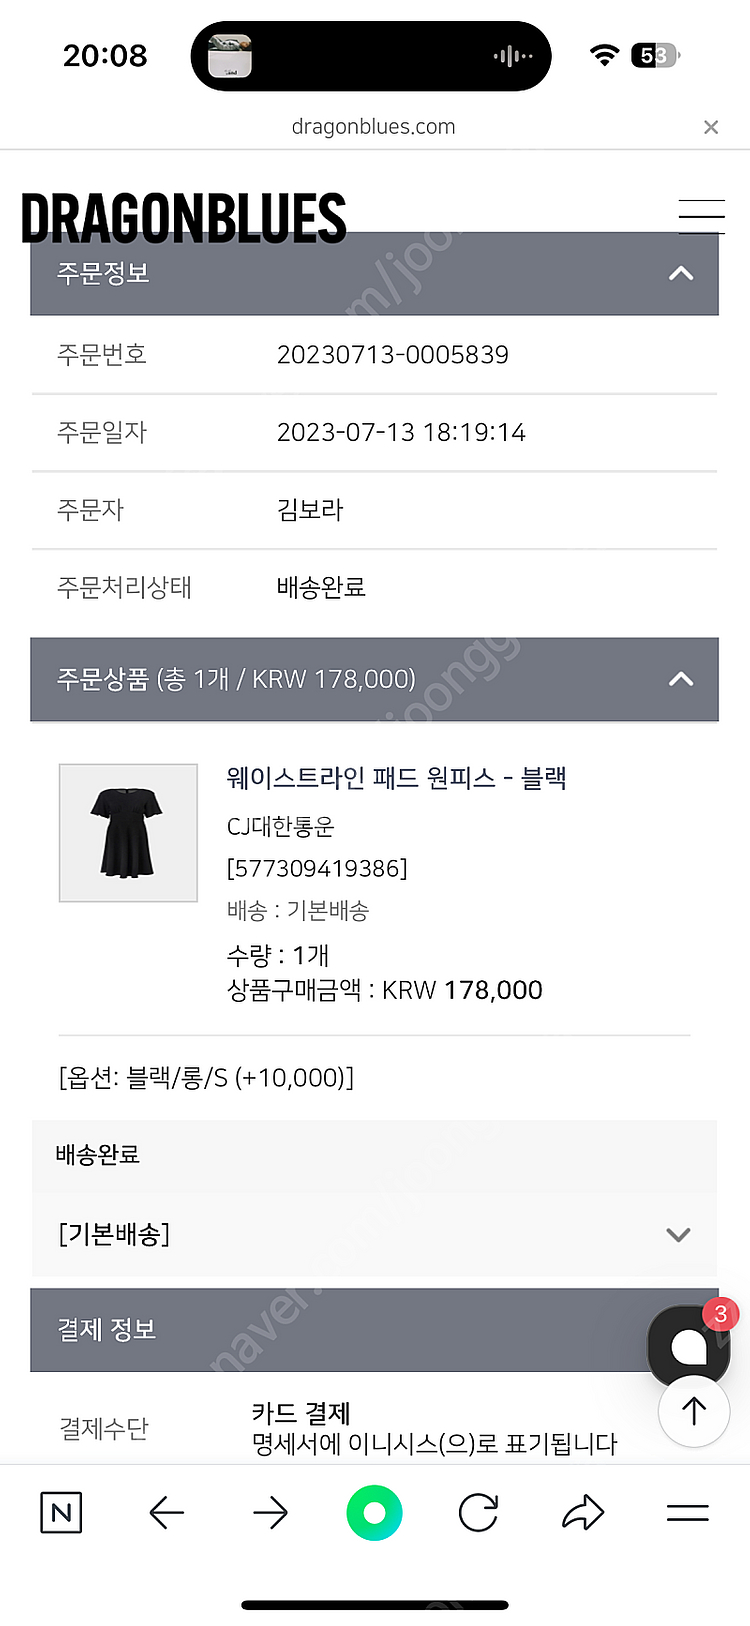Image resolution: width=750 pixels, height=1626 pixels.
Task: Expand the [기본배송] dropdown
Action: click(678, 1235)
